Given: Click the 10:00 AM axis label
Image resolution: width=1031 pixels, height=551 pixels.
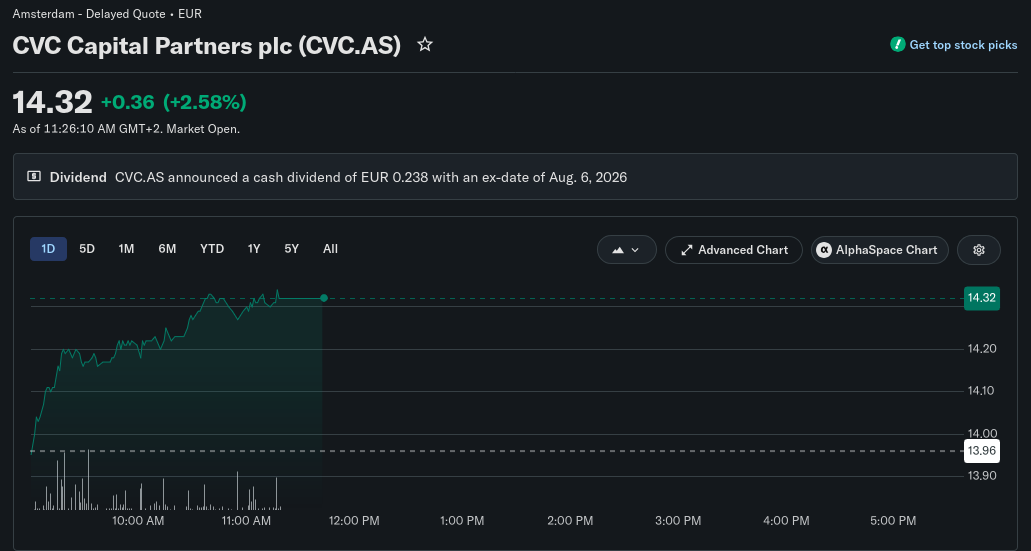Looking at the screenshot, I should (138, 521).
